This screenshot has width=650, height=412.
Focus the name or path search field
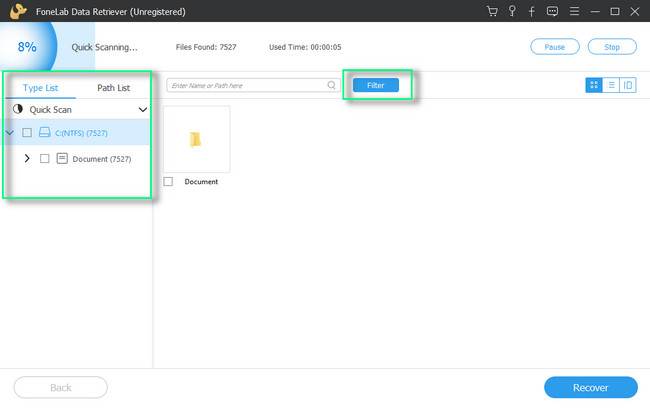pyautogui.click(x=253, y=85)
